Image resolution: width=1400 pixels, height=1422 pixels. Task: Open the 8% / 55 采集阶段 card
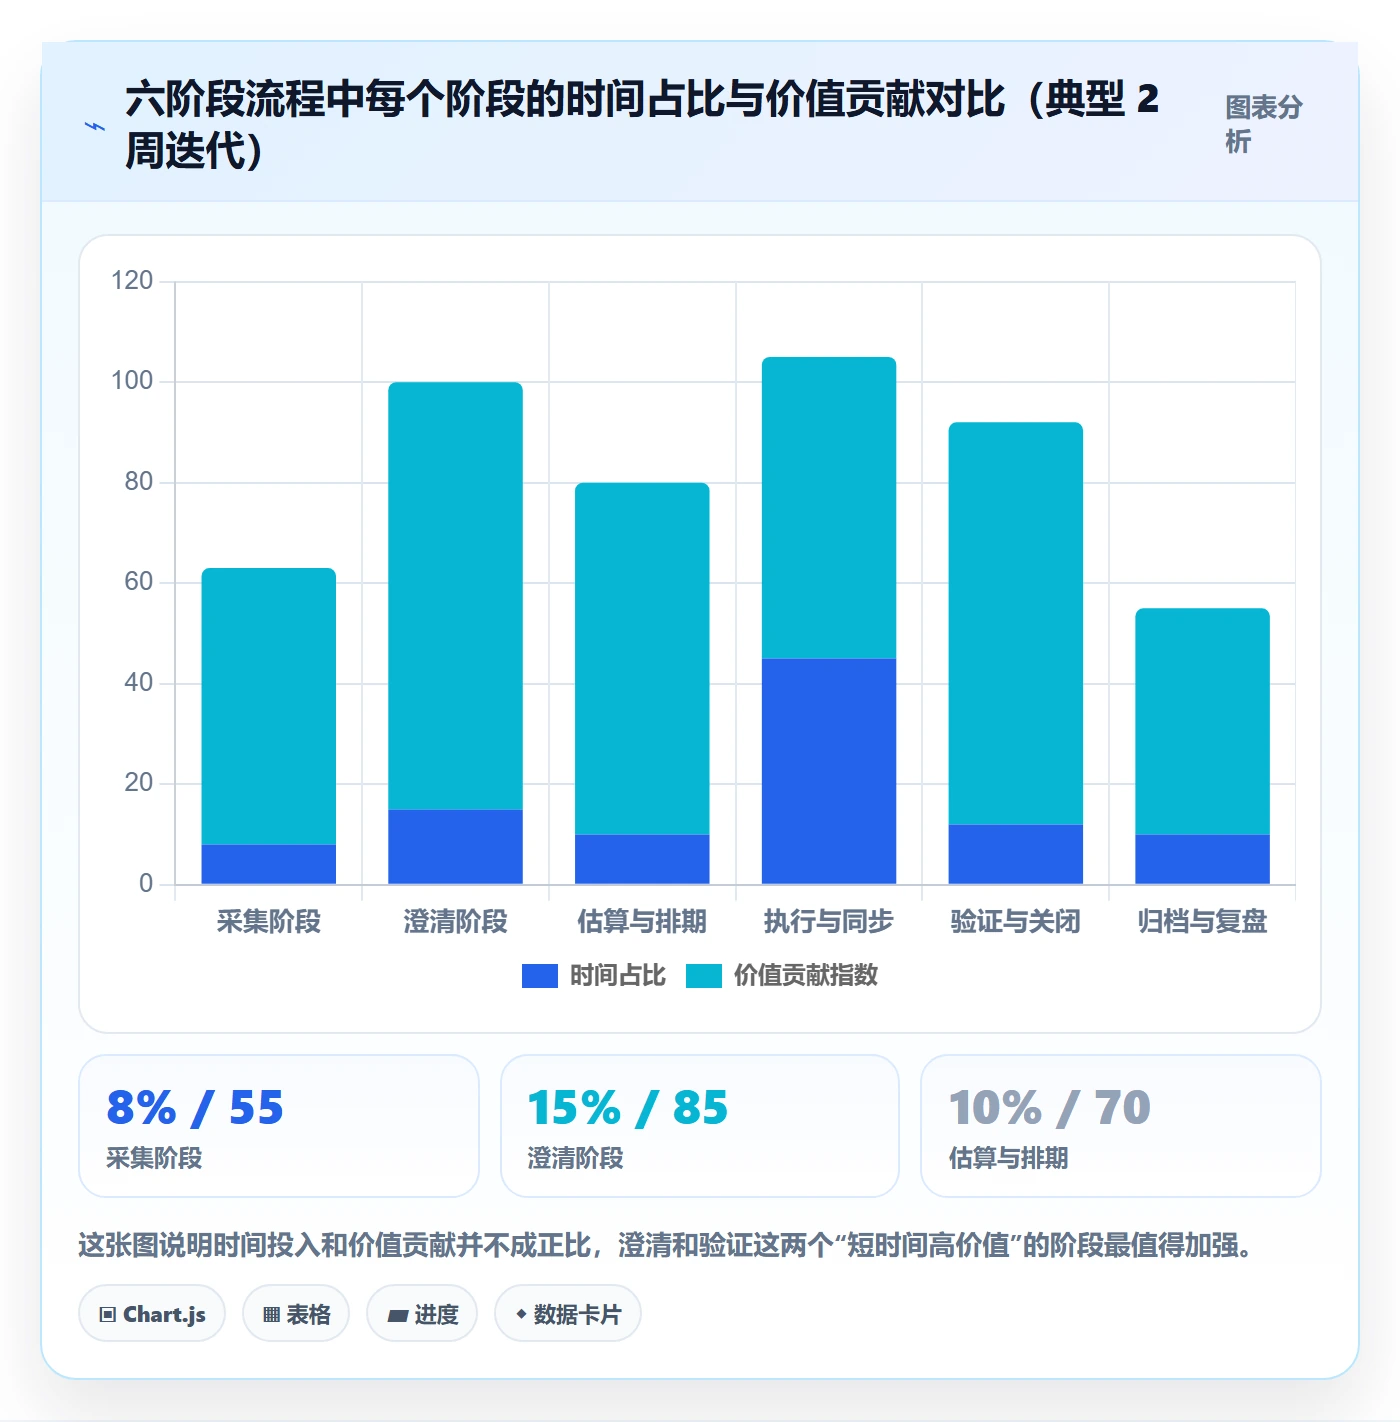coord(279,1126)
